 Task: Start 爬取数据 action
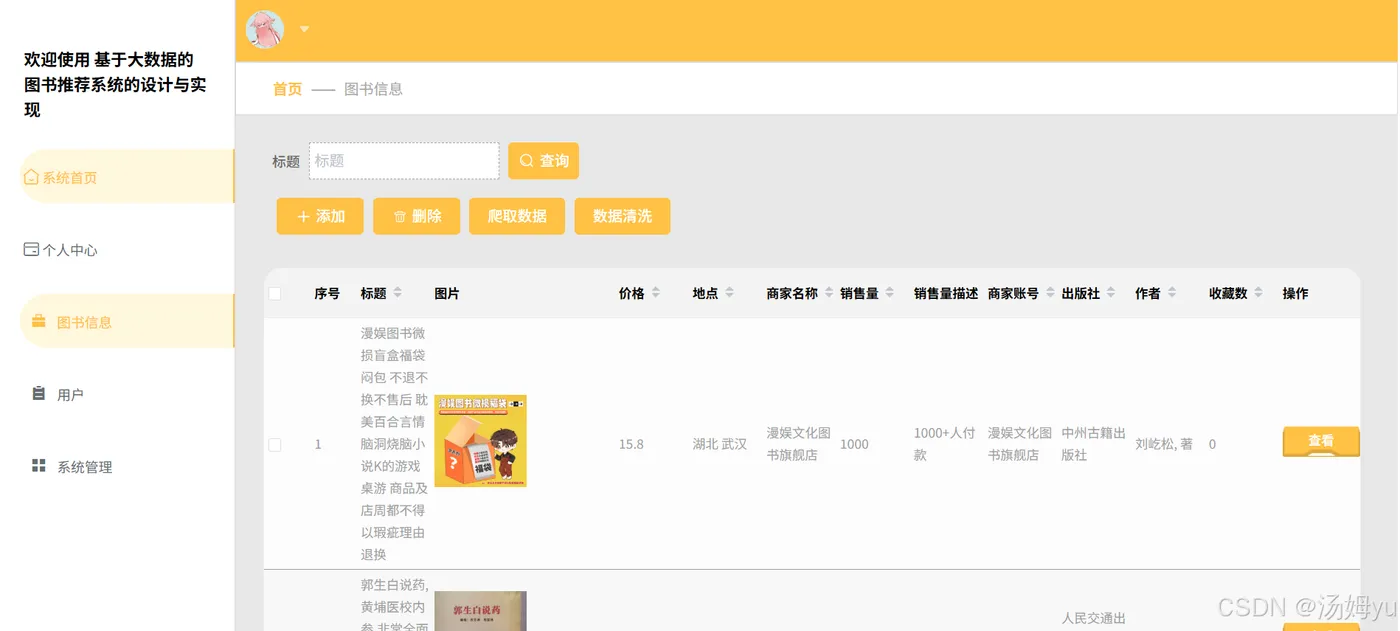(x=517, y=216)
